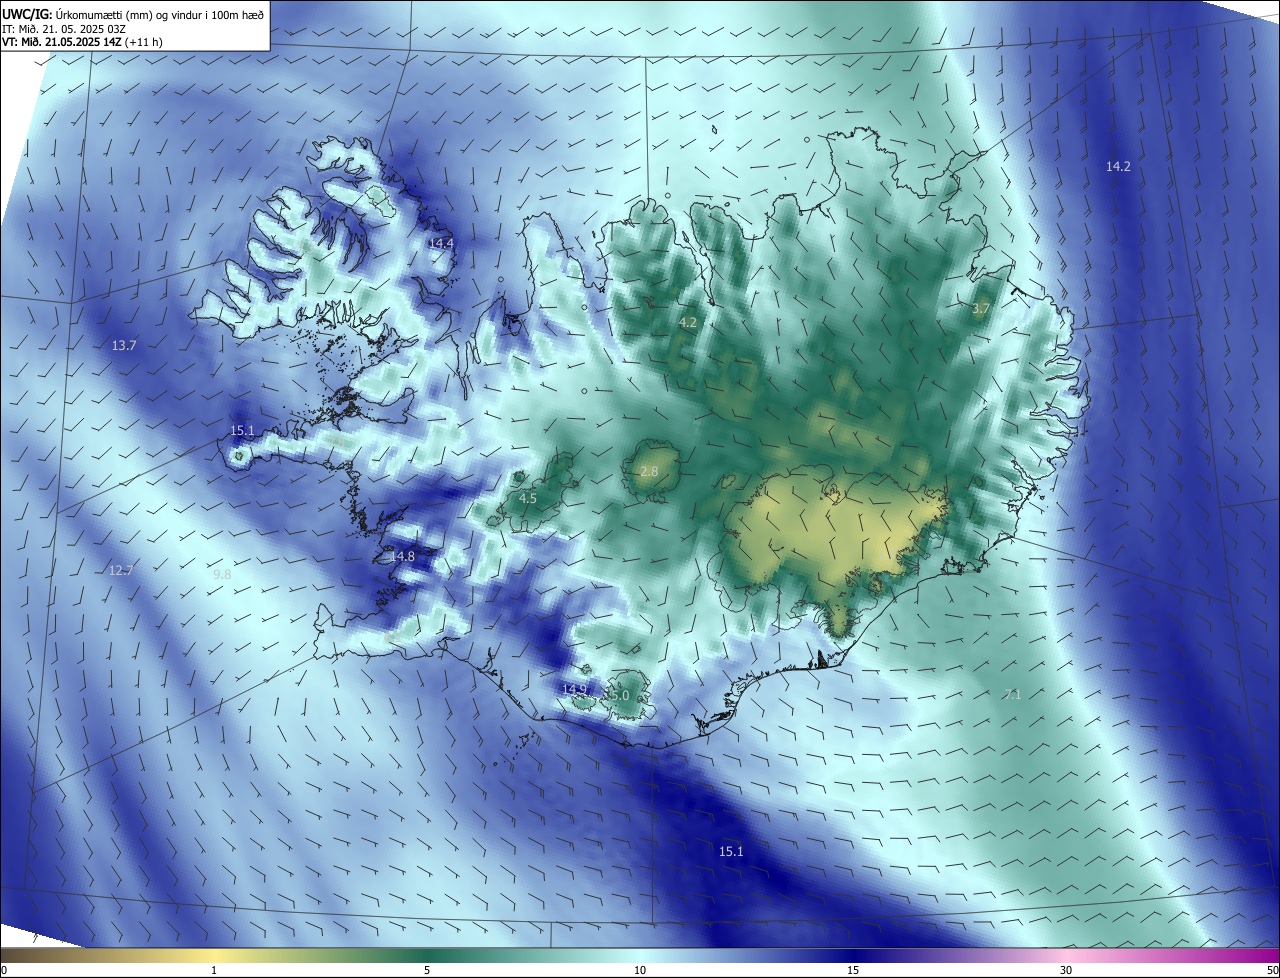Click the 9.8 value label over the southwestern sea
The height and width of the screenshot is (978, 1280).
(x=222, y=574)
